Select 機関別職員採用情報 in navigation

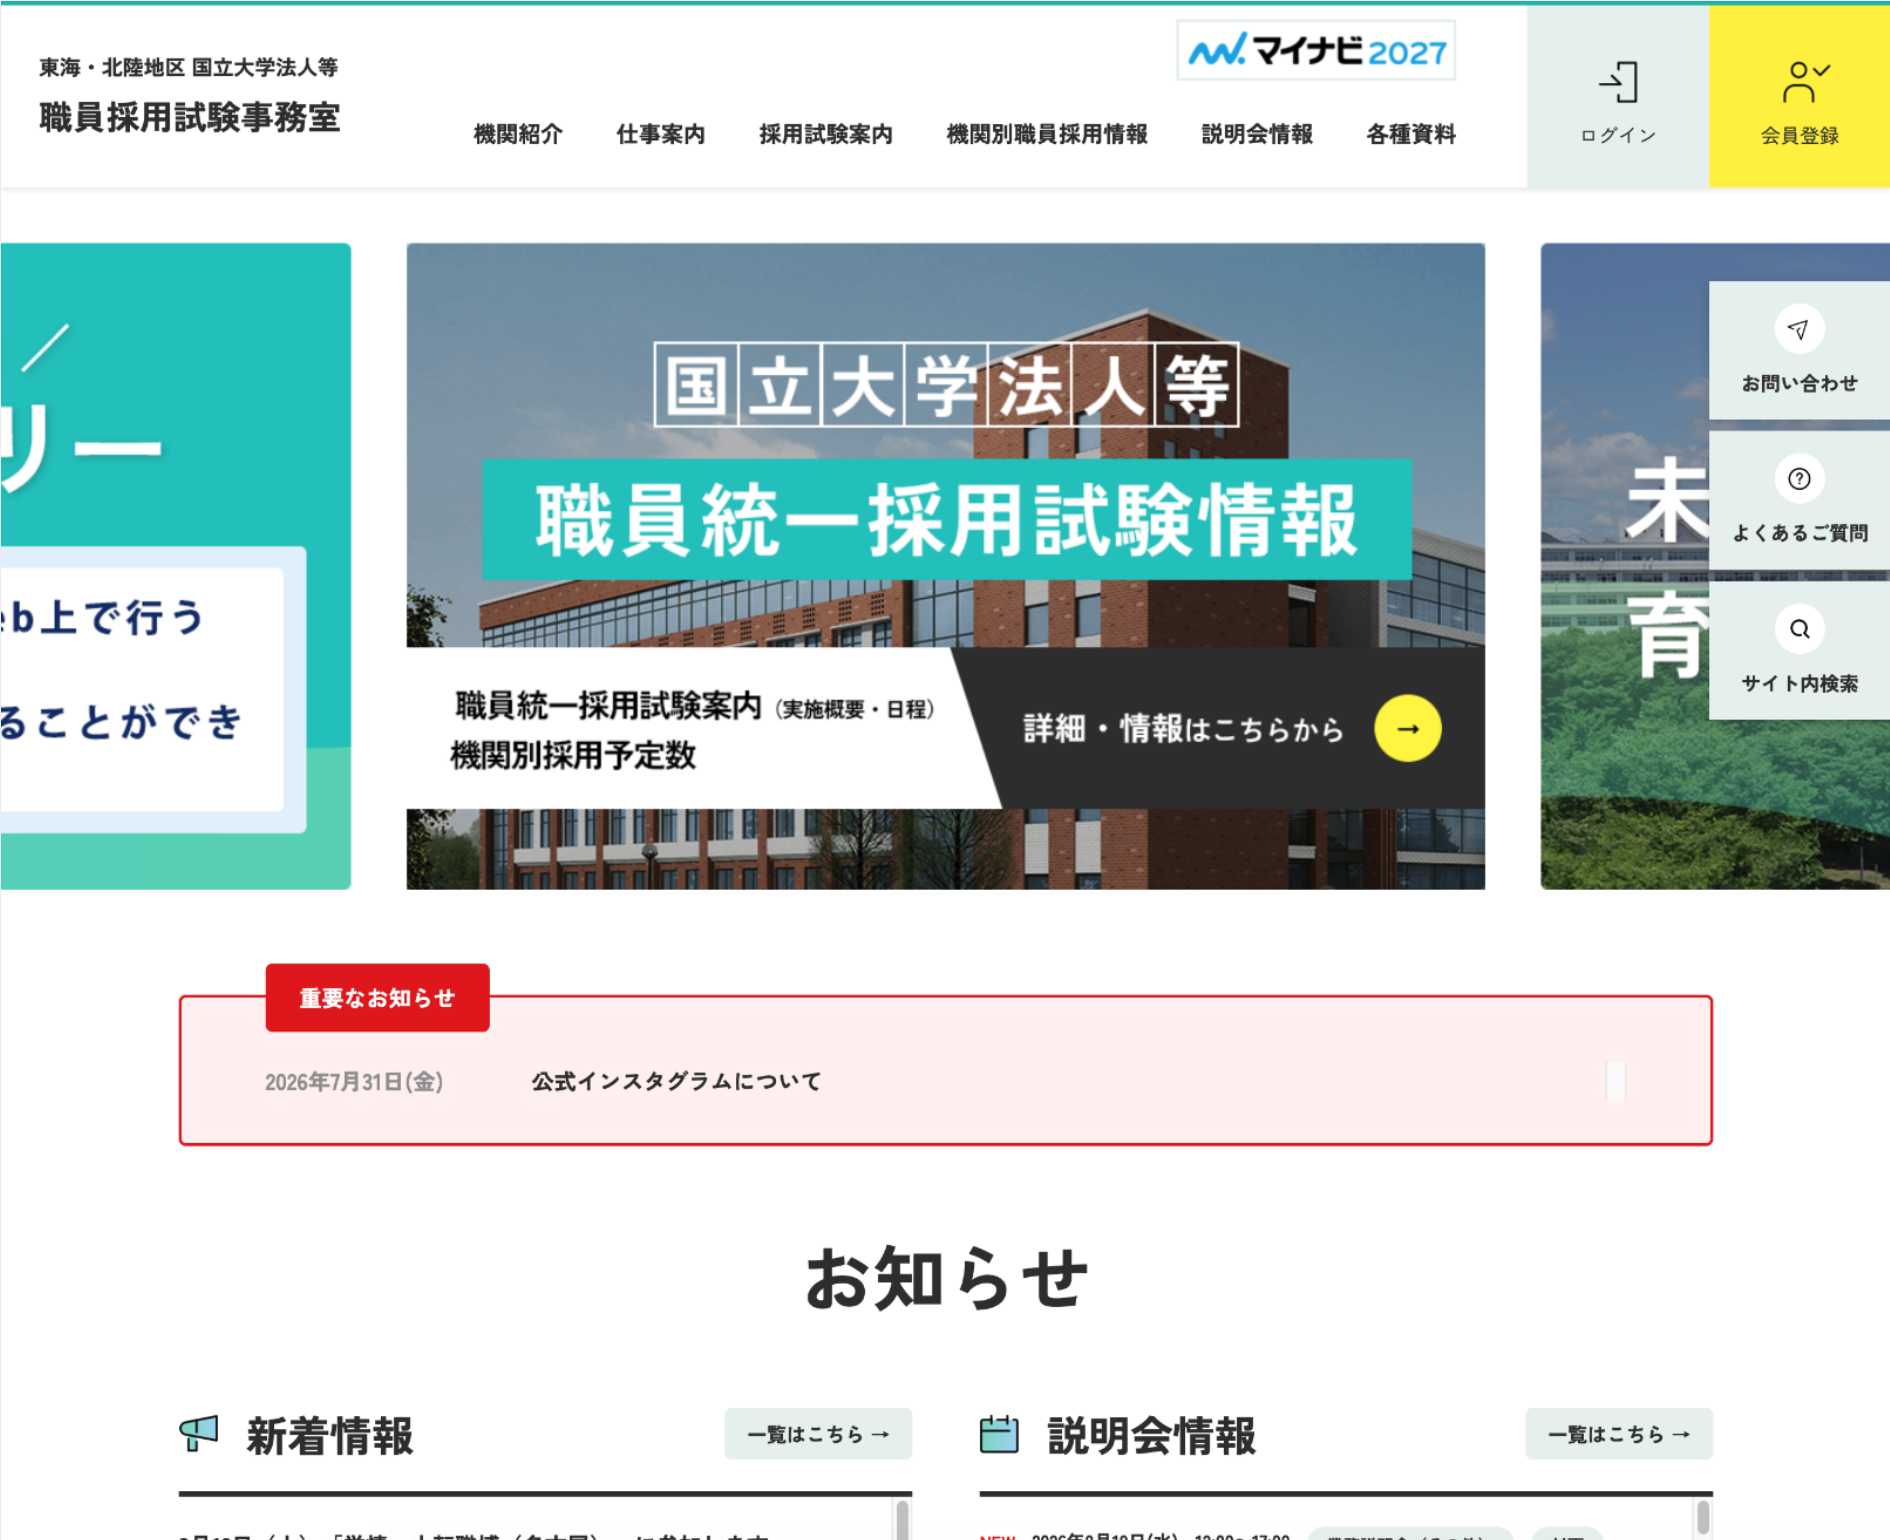pyautogui.click(x=1046, y=134)
